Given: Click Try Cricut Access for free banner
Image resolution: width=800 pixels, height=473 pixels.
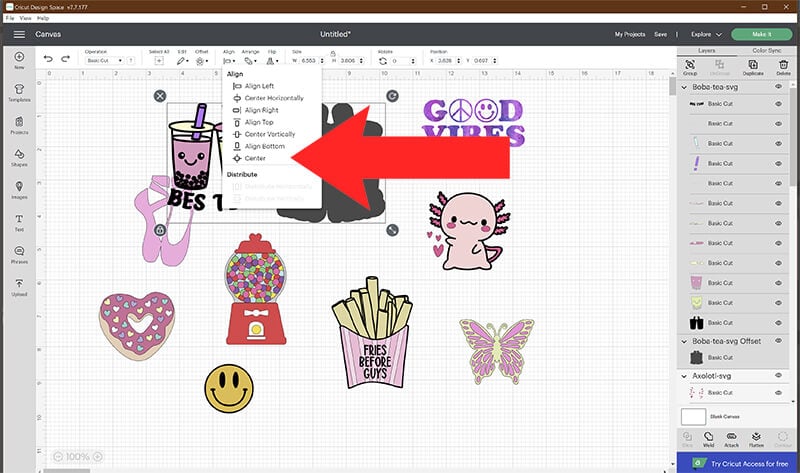Looking at the screenshot, I should 738,463.
